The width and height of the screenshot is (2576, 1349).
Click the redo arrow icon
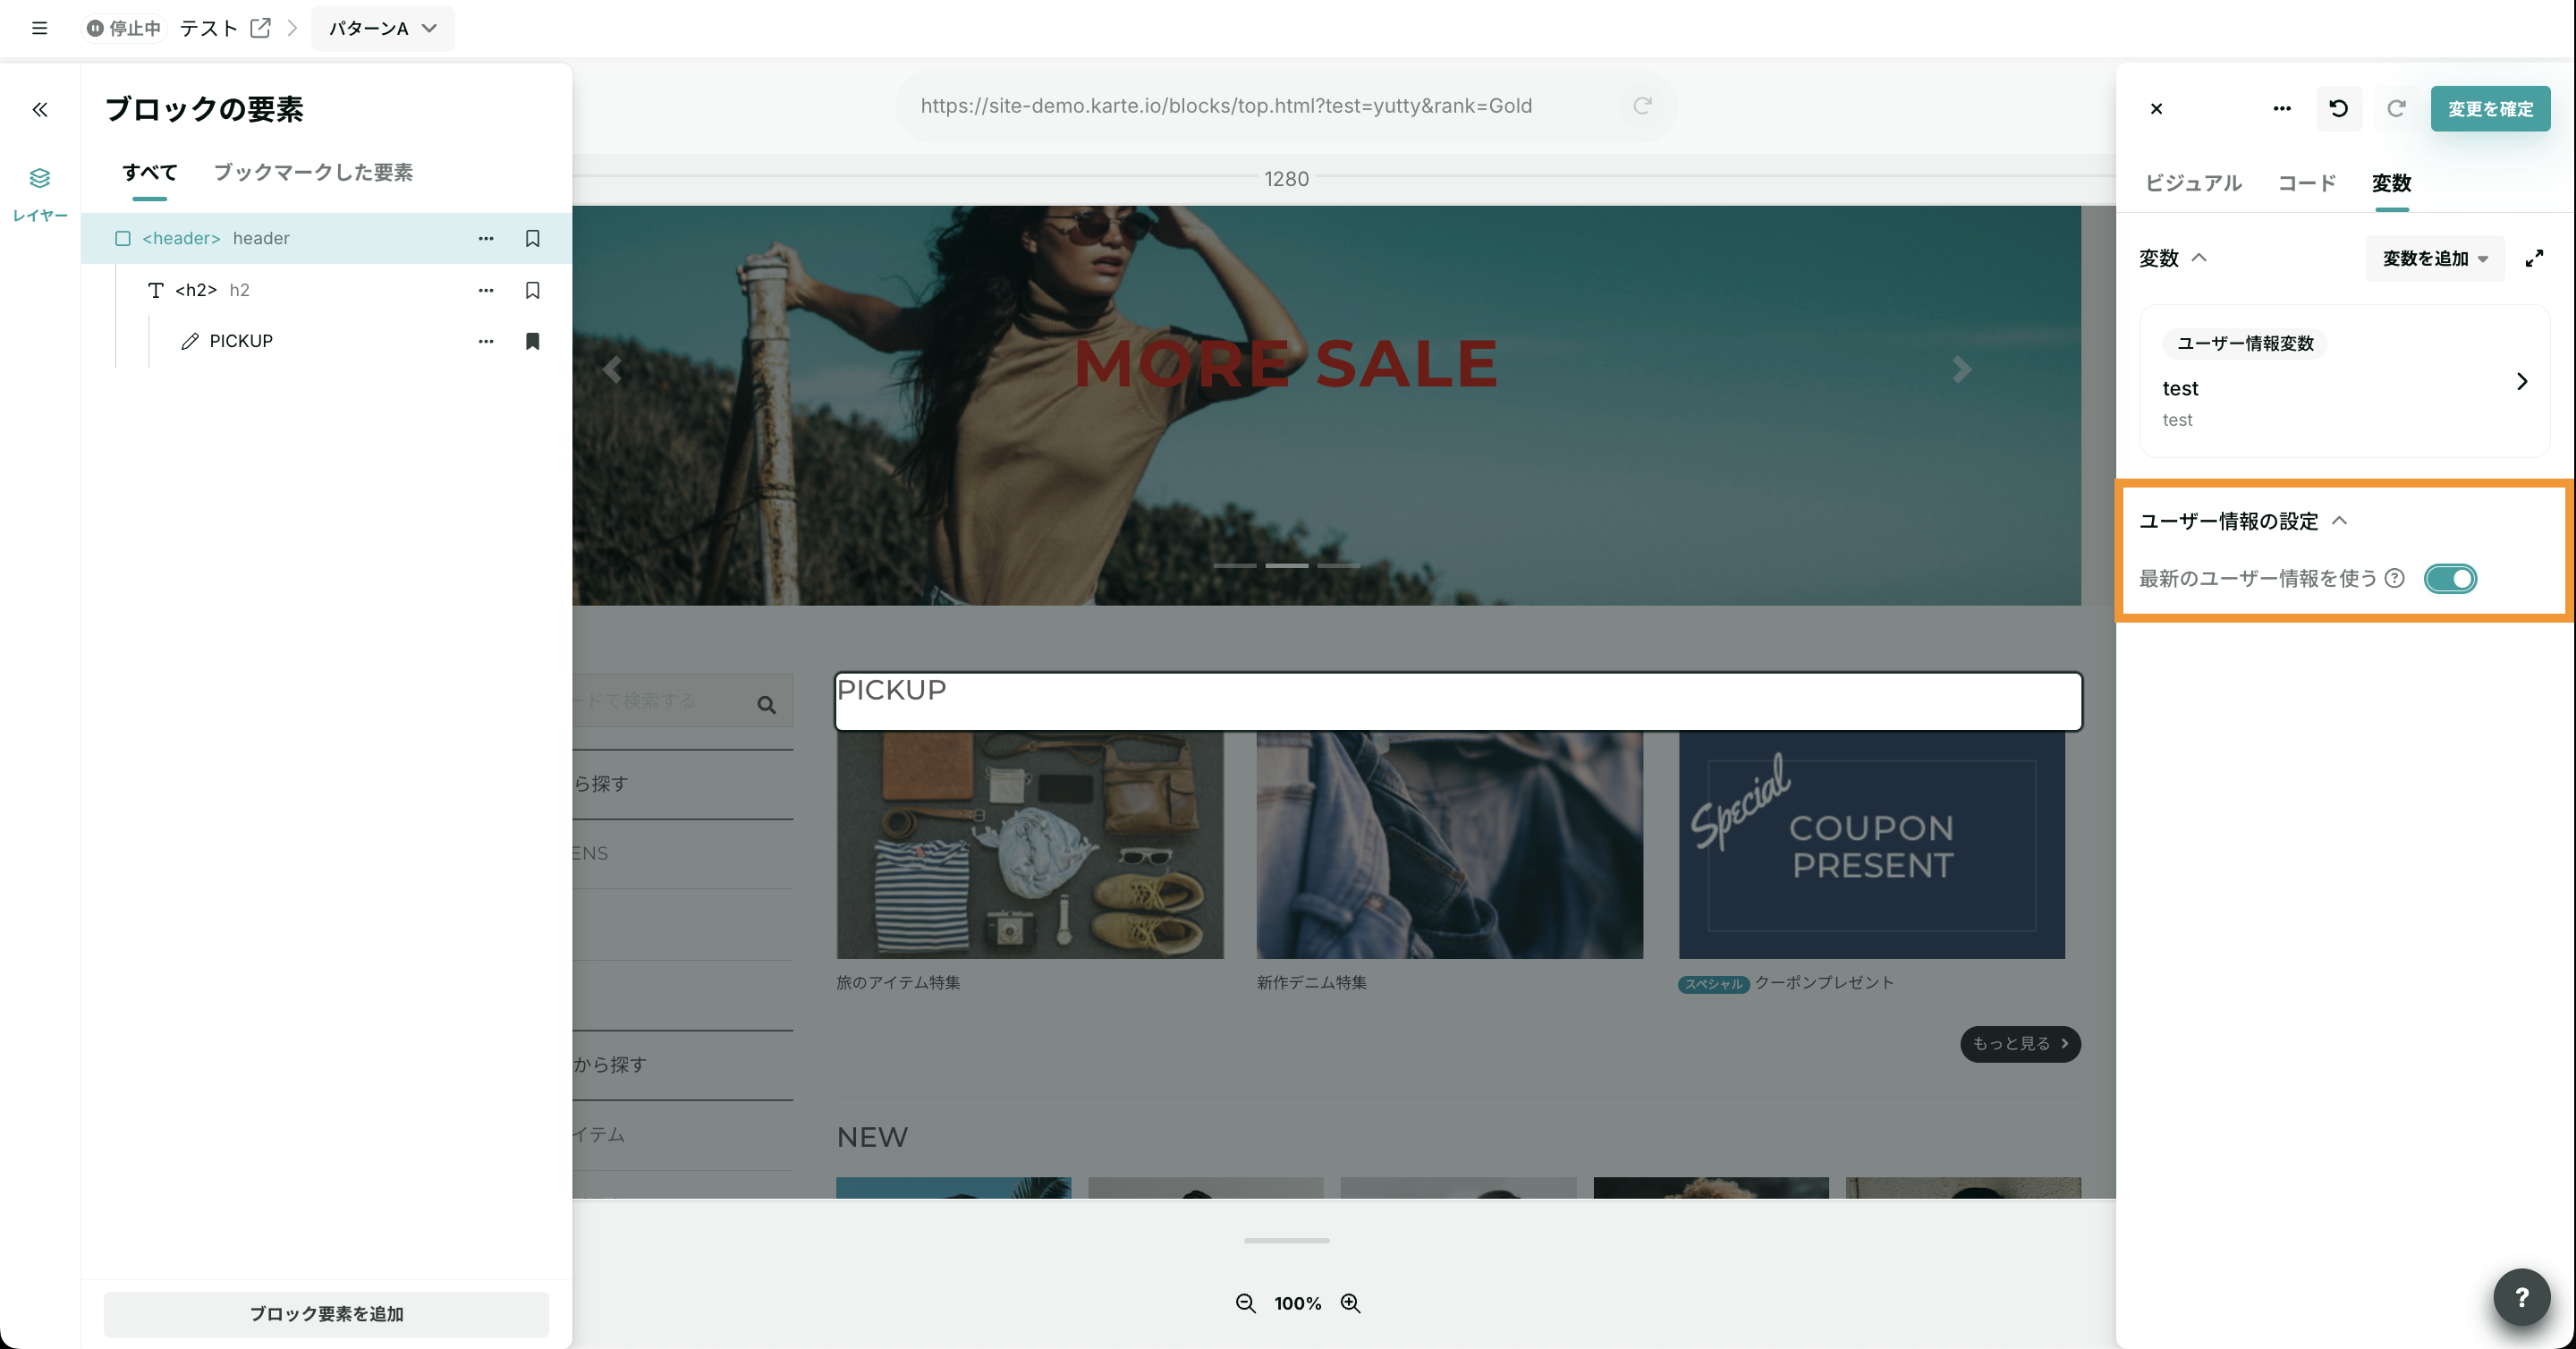(x=2396, y=108)
